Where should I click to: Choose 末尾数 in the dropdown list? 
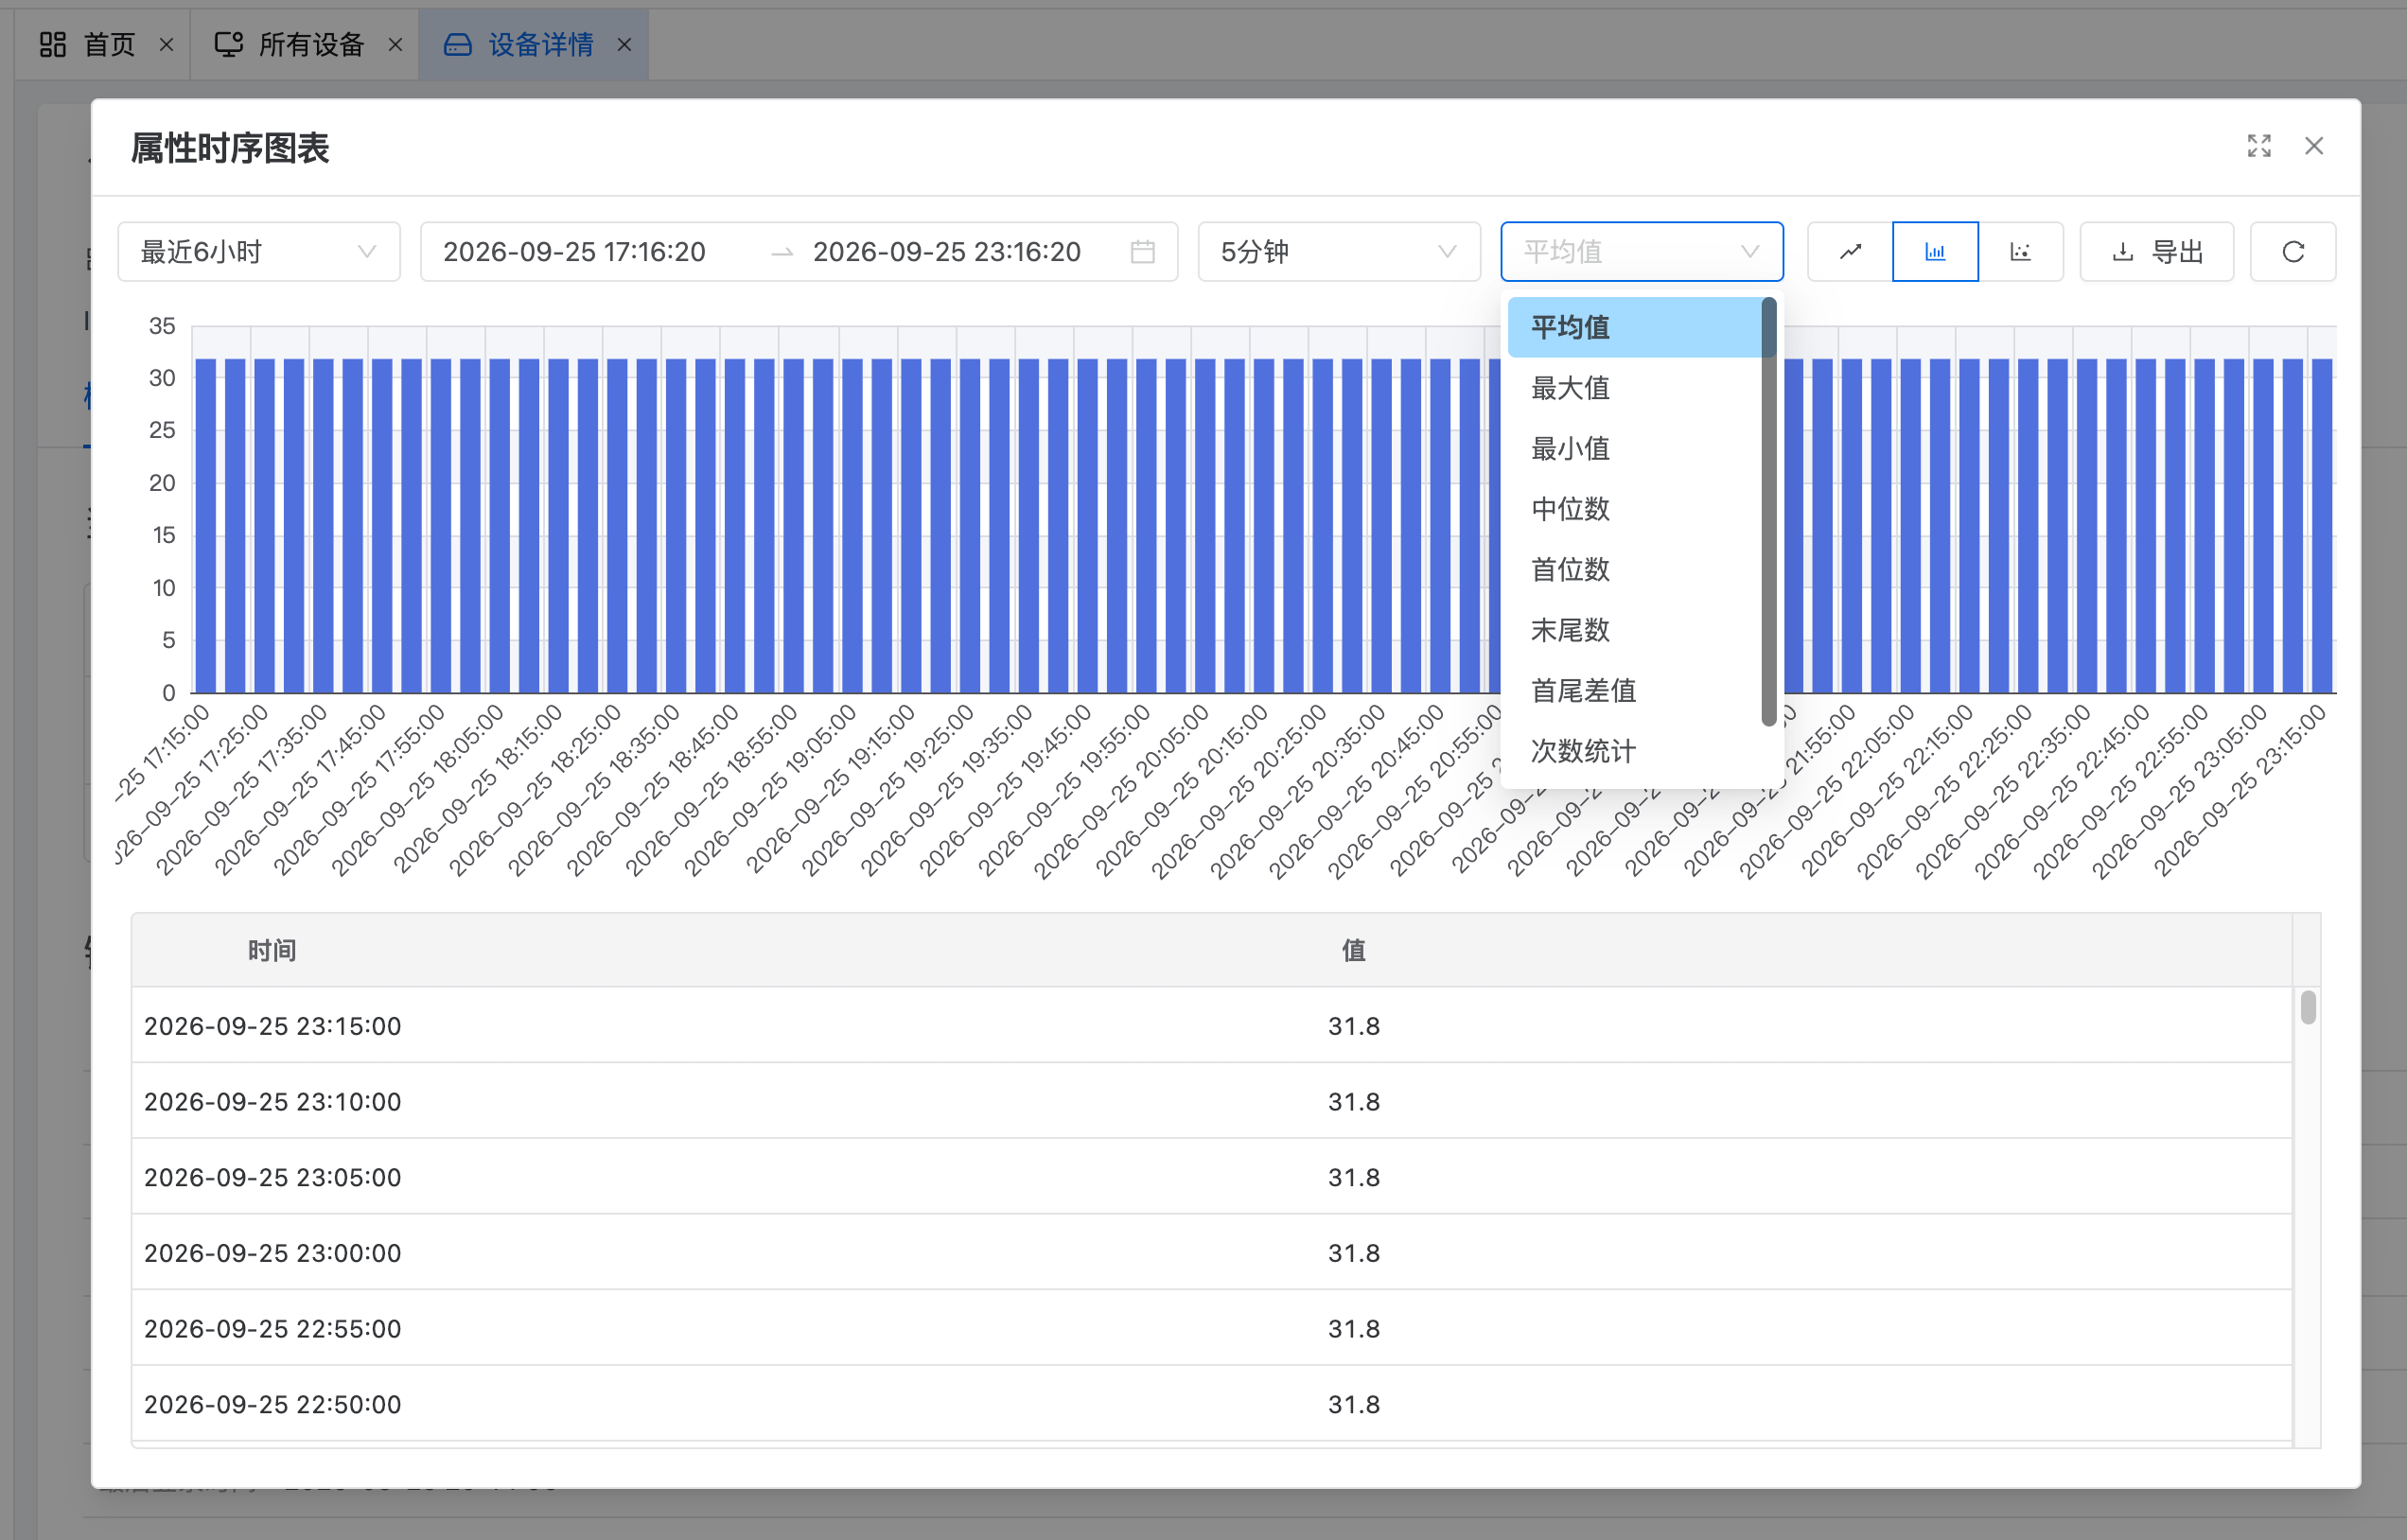pos(1636,630)
